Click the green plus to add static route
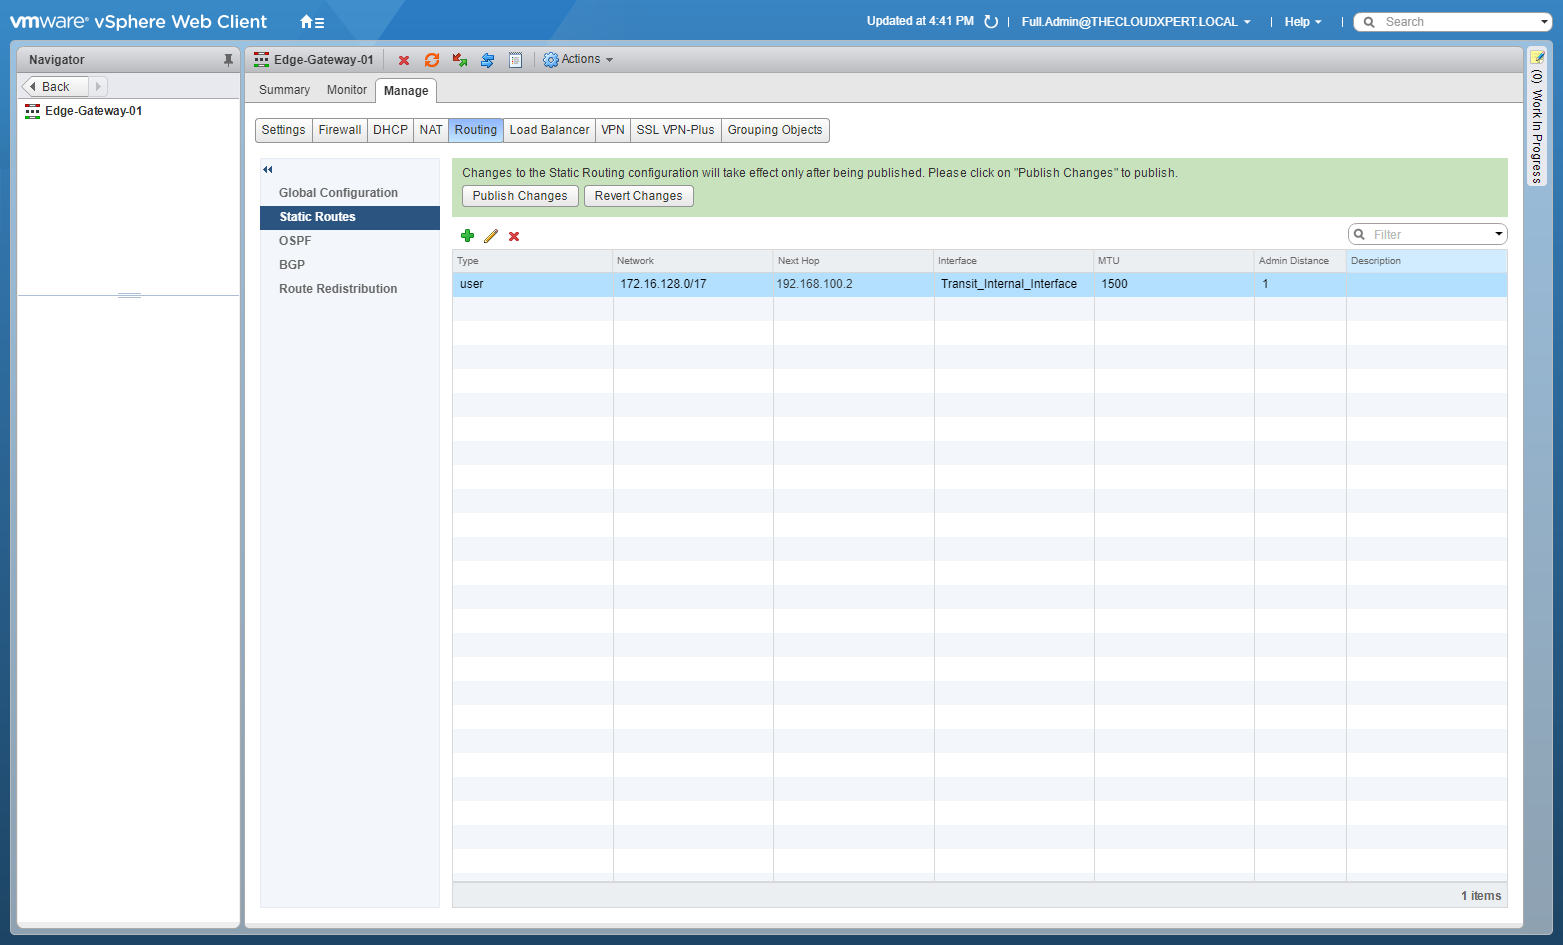This screenshot has width=1563, height=945. click(x=467, y=236)
